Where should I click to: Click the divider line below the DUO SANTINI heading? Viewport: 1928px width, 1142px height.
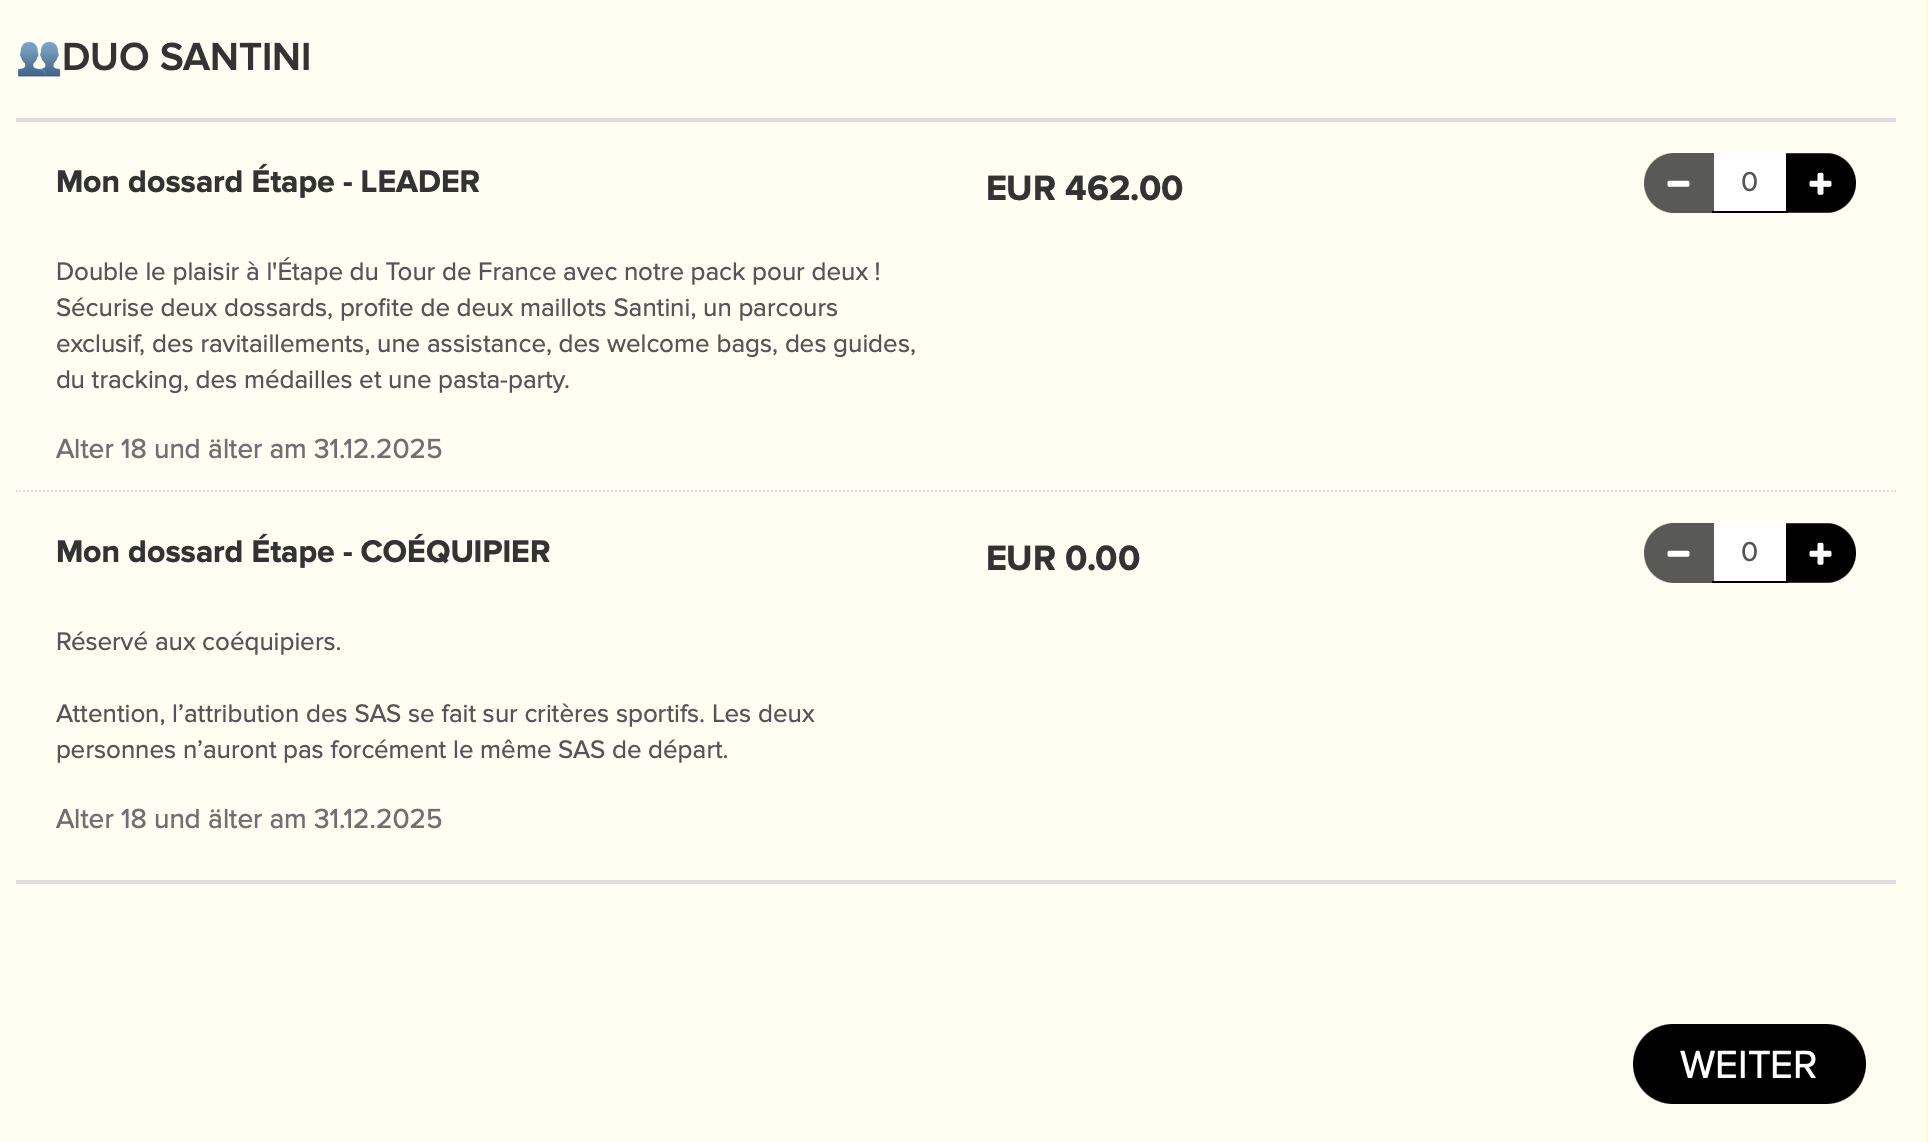[955, 120]
